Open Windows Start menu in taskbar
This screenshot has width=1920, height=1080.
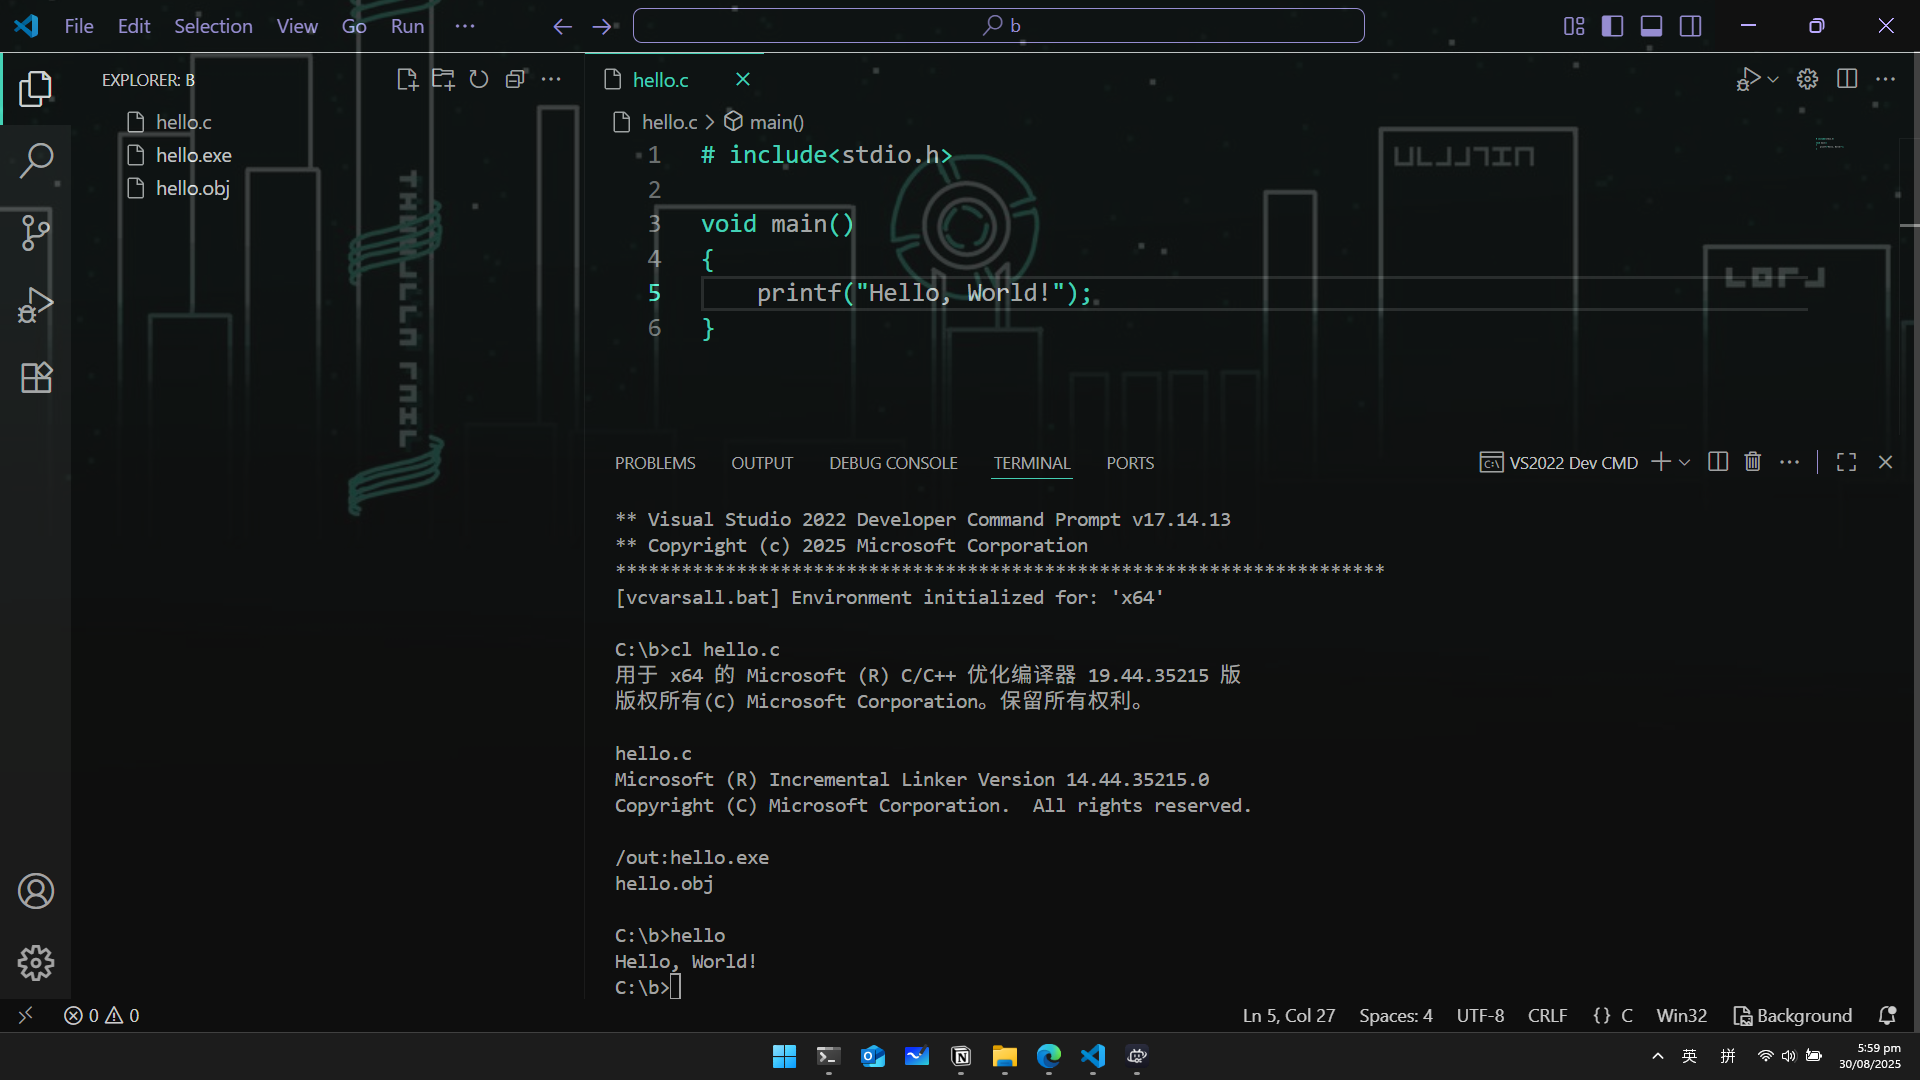(784, 1056)
